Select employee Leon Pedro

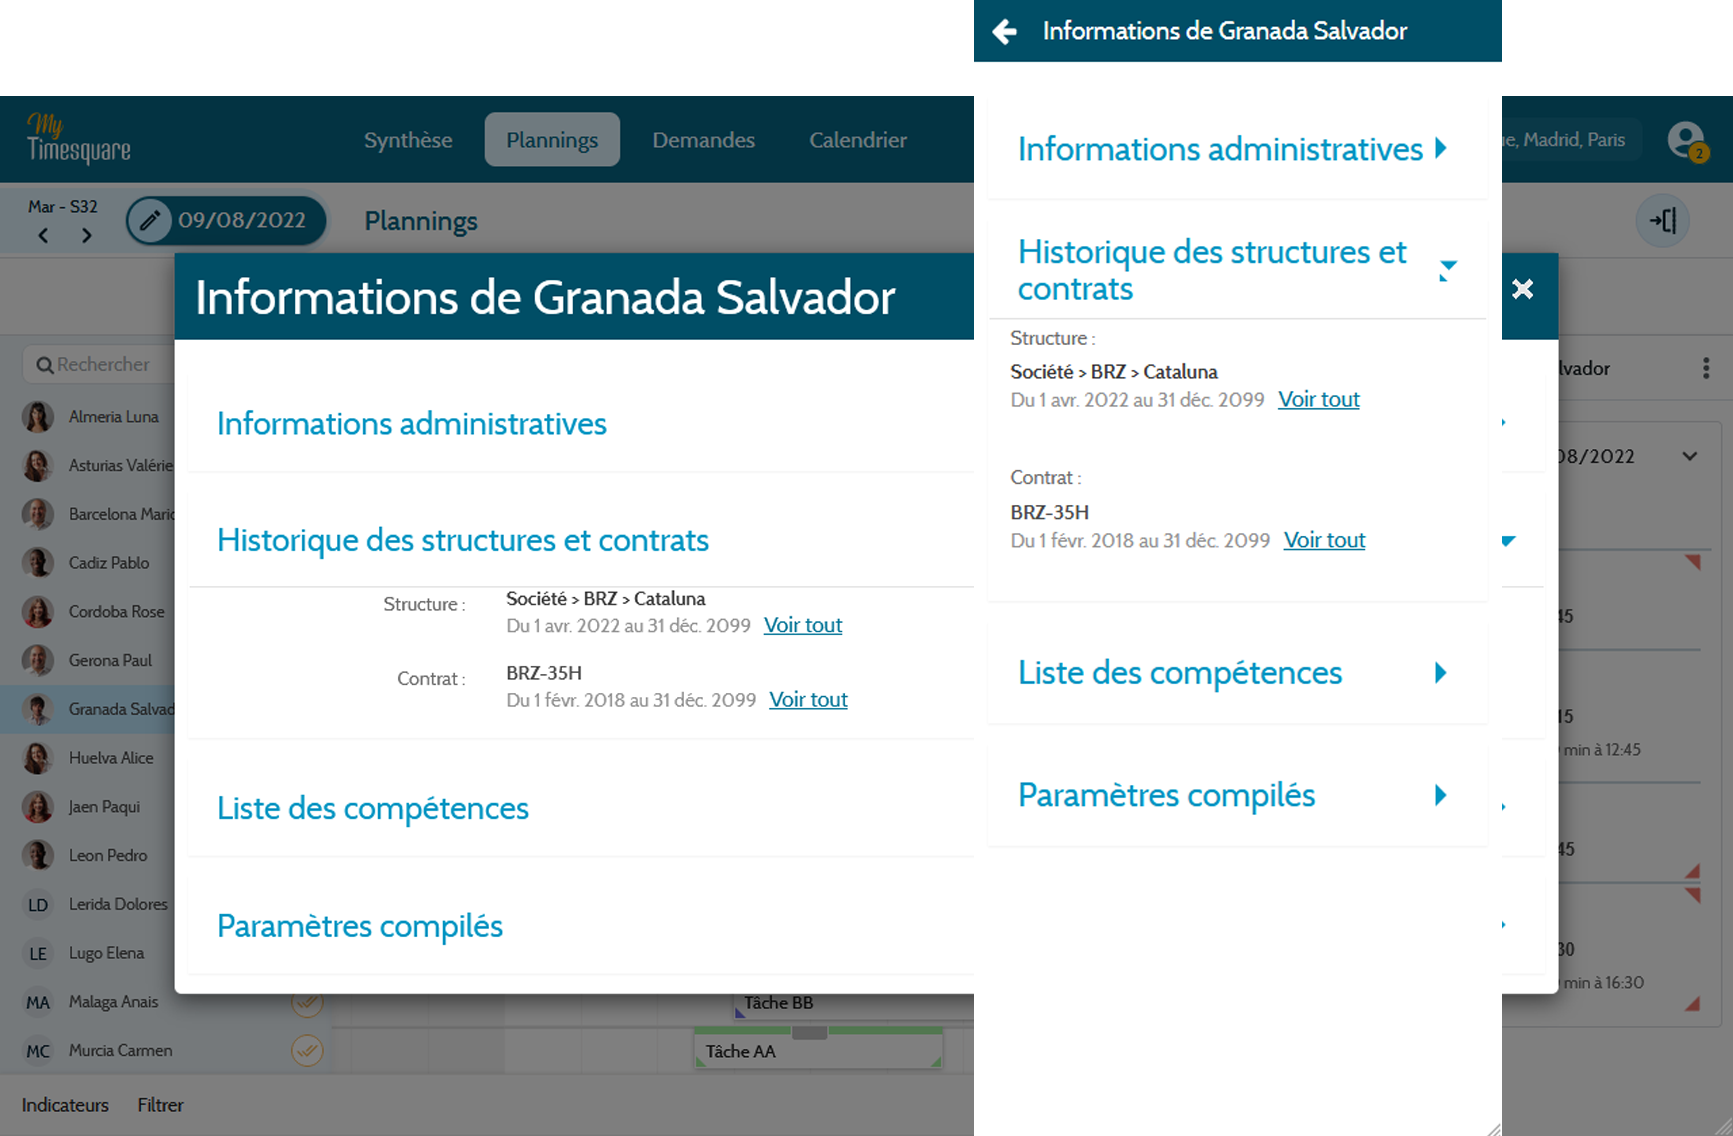88,855
